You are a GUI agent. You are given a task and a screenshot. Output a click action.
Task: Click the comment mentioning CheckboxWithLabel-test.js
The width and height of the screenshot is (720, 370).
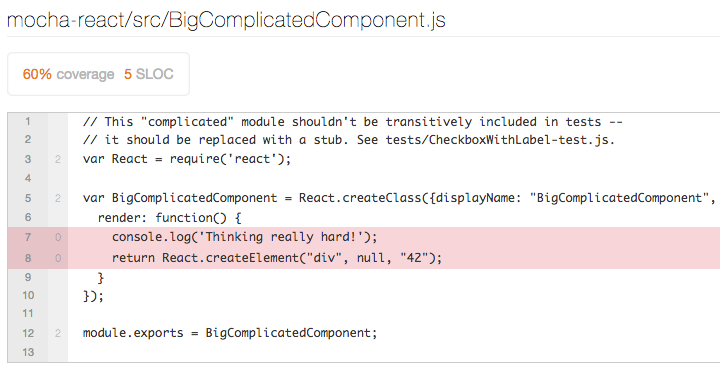point(349,140)
